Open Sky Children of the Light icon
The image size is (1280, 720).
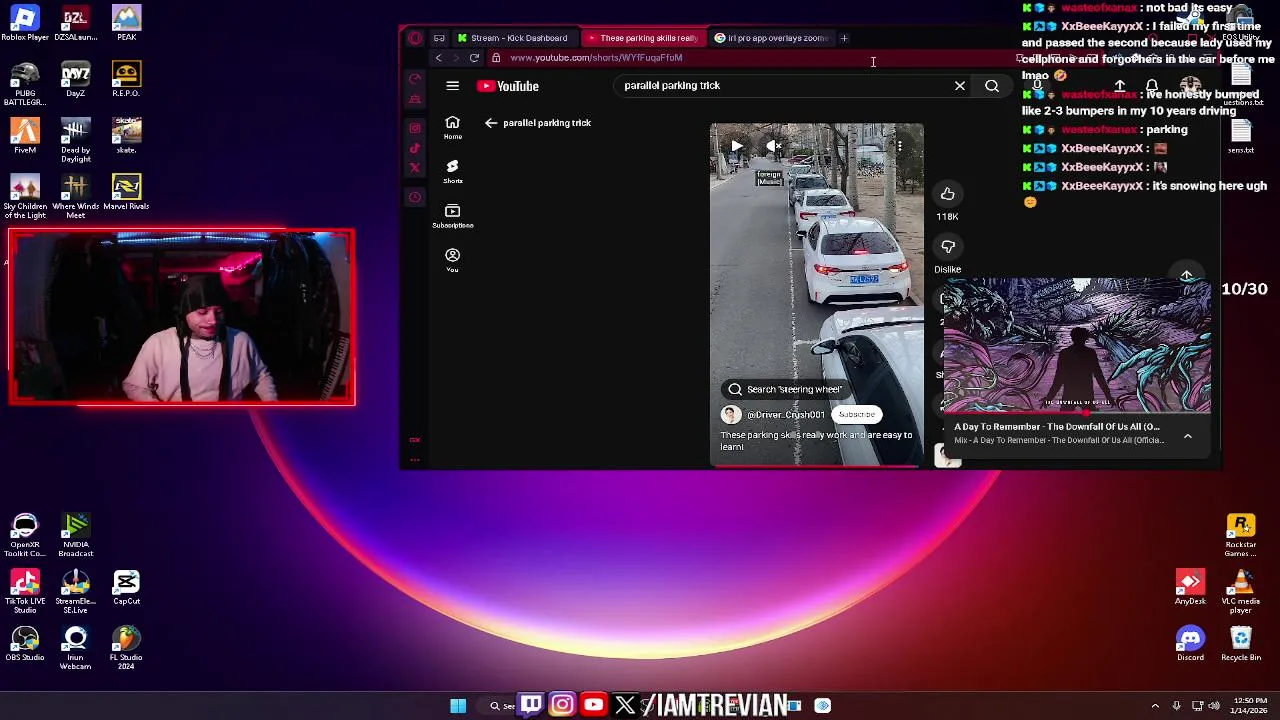click(25, 197)
